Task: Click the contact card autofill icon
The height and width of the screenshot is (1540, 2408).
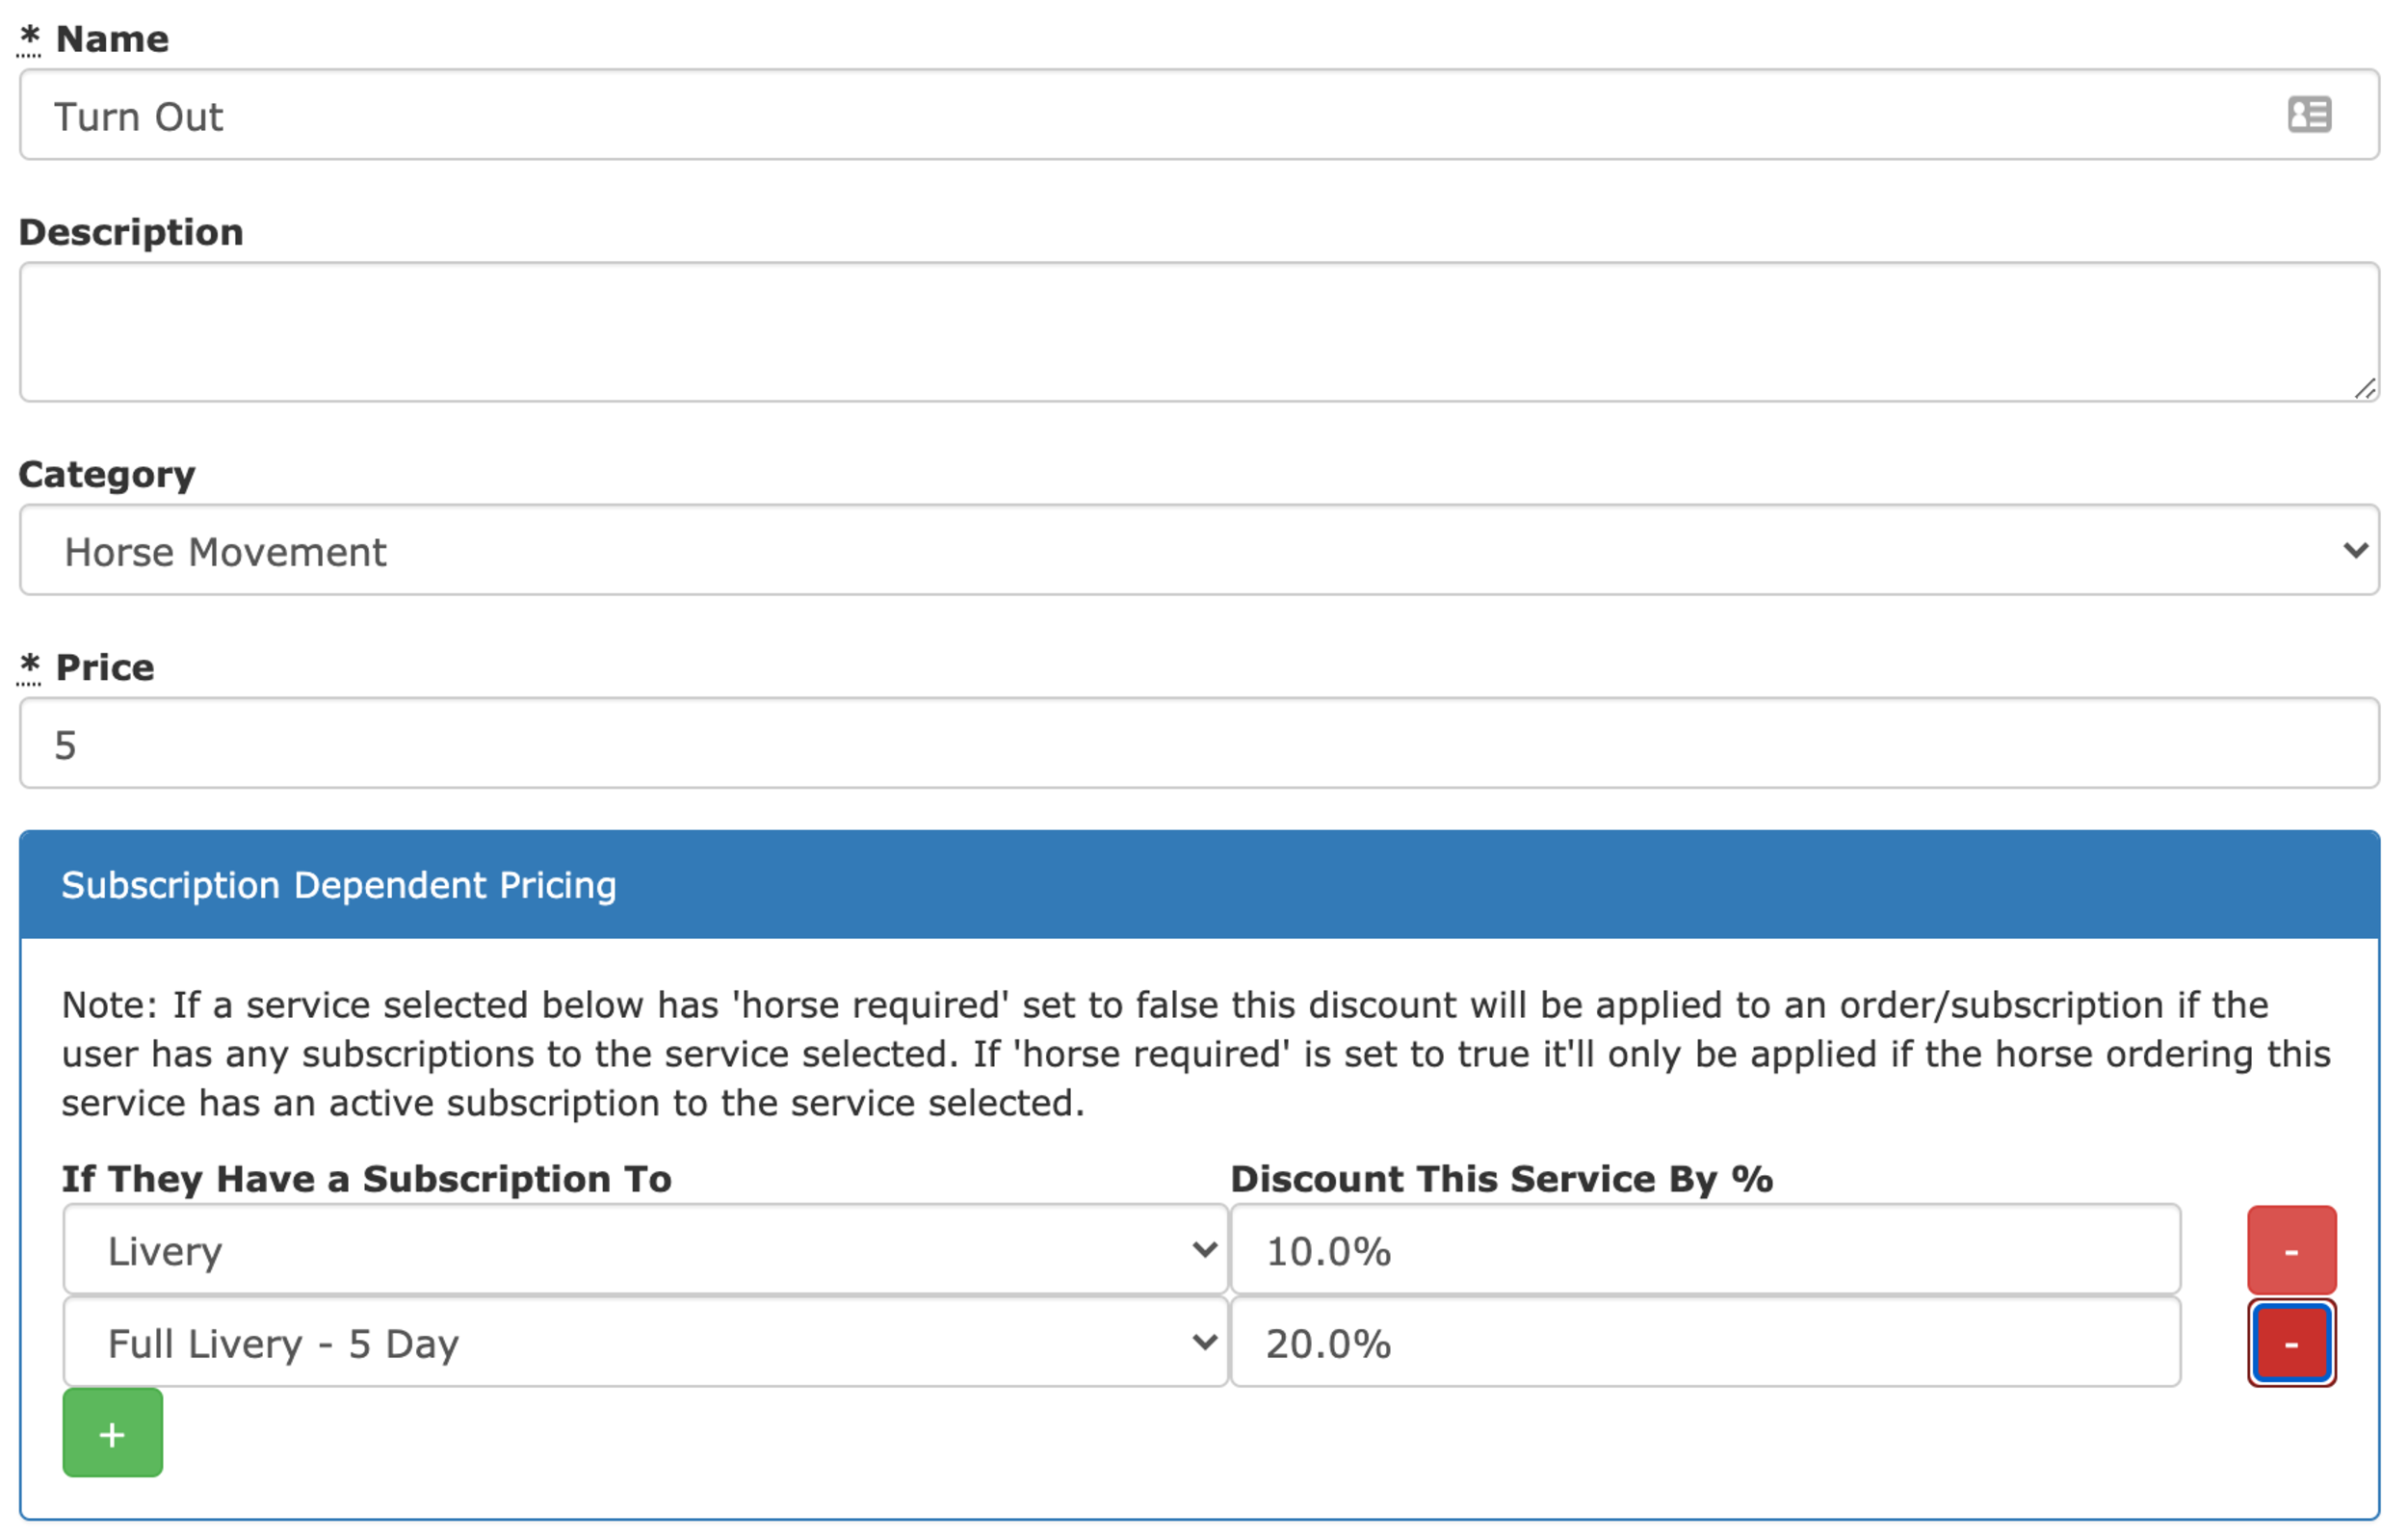Action: tap(2309, 114)
